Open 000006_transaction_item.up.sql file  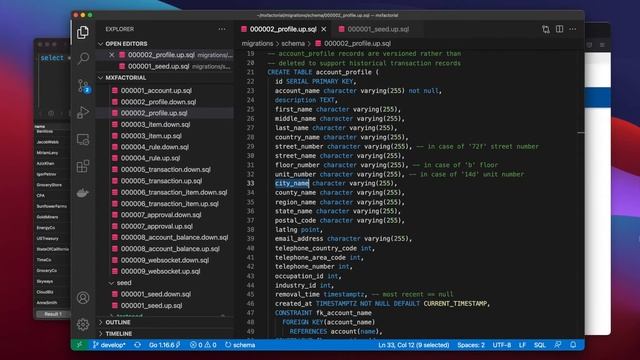click(x=164, y=204)
